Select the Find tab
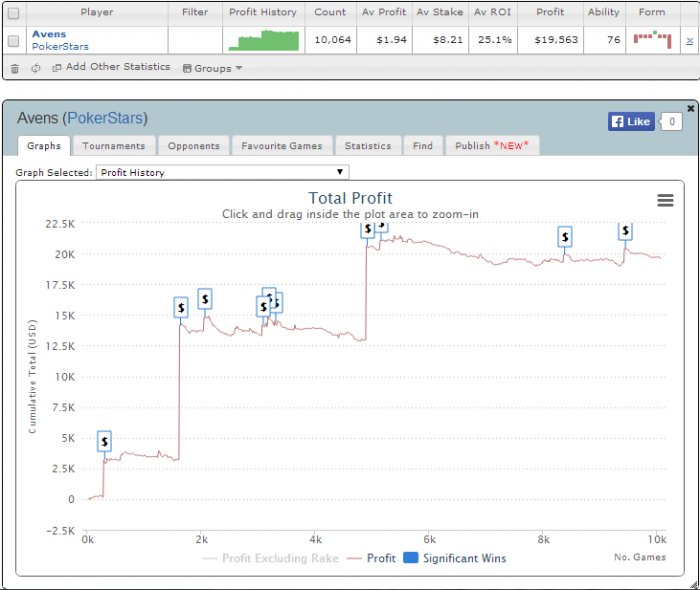 pos(423,146)
